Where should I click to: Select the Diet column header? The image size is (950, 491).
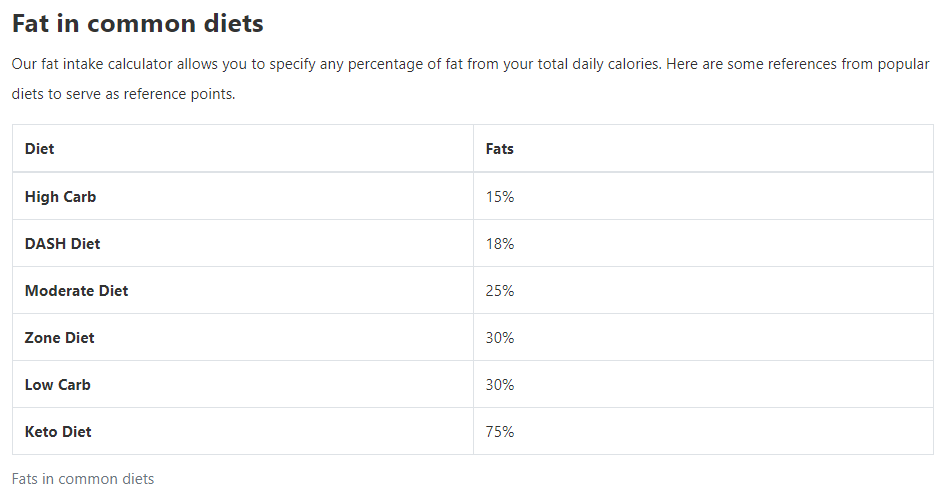point(39,149)
